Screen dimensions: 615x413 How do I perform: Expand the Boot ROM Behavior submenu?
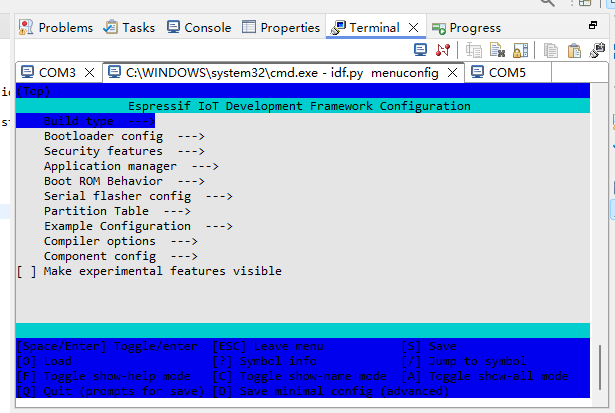(124, 181)
